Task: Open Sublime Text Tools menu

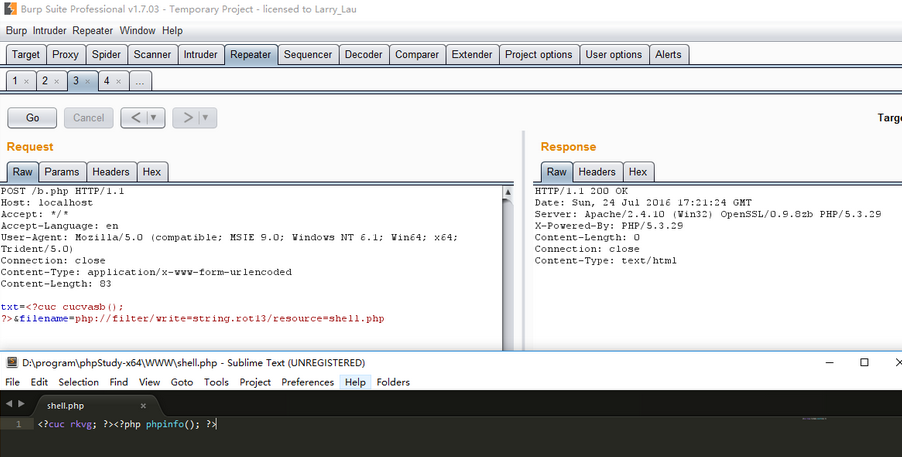Action: [x=216, y=382]
